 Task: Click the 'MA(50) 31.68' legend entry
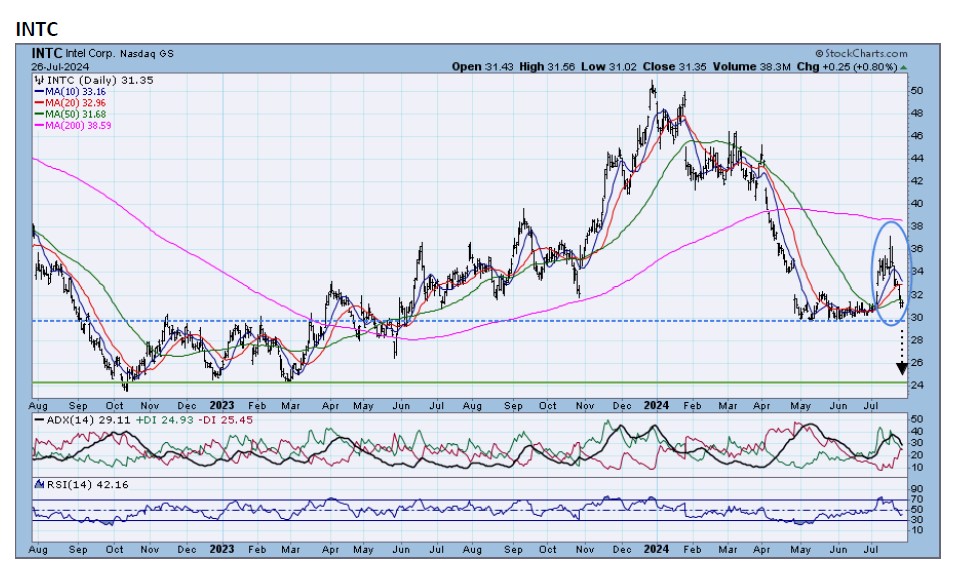(x=75, y=114)
